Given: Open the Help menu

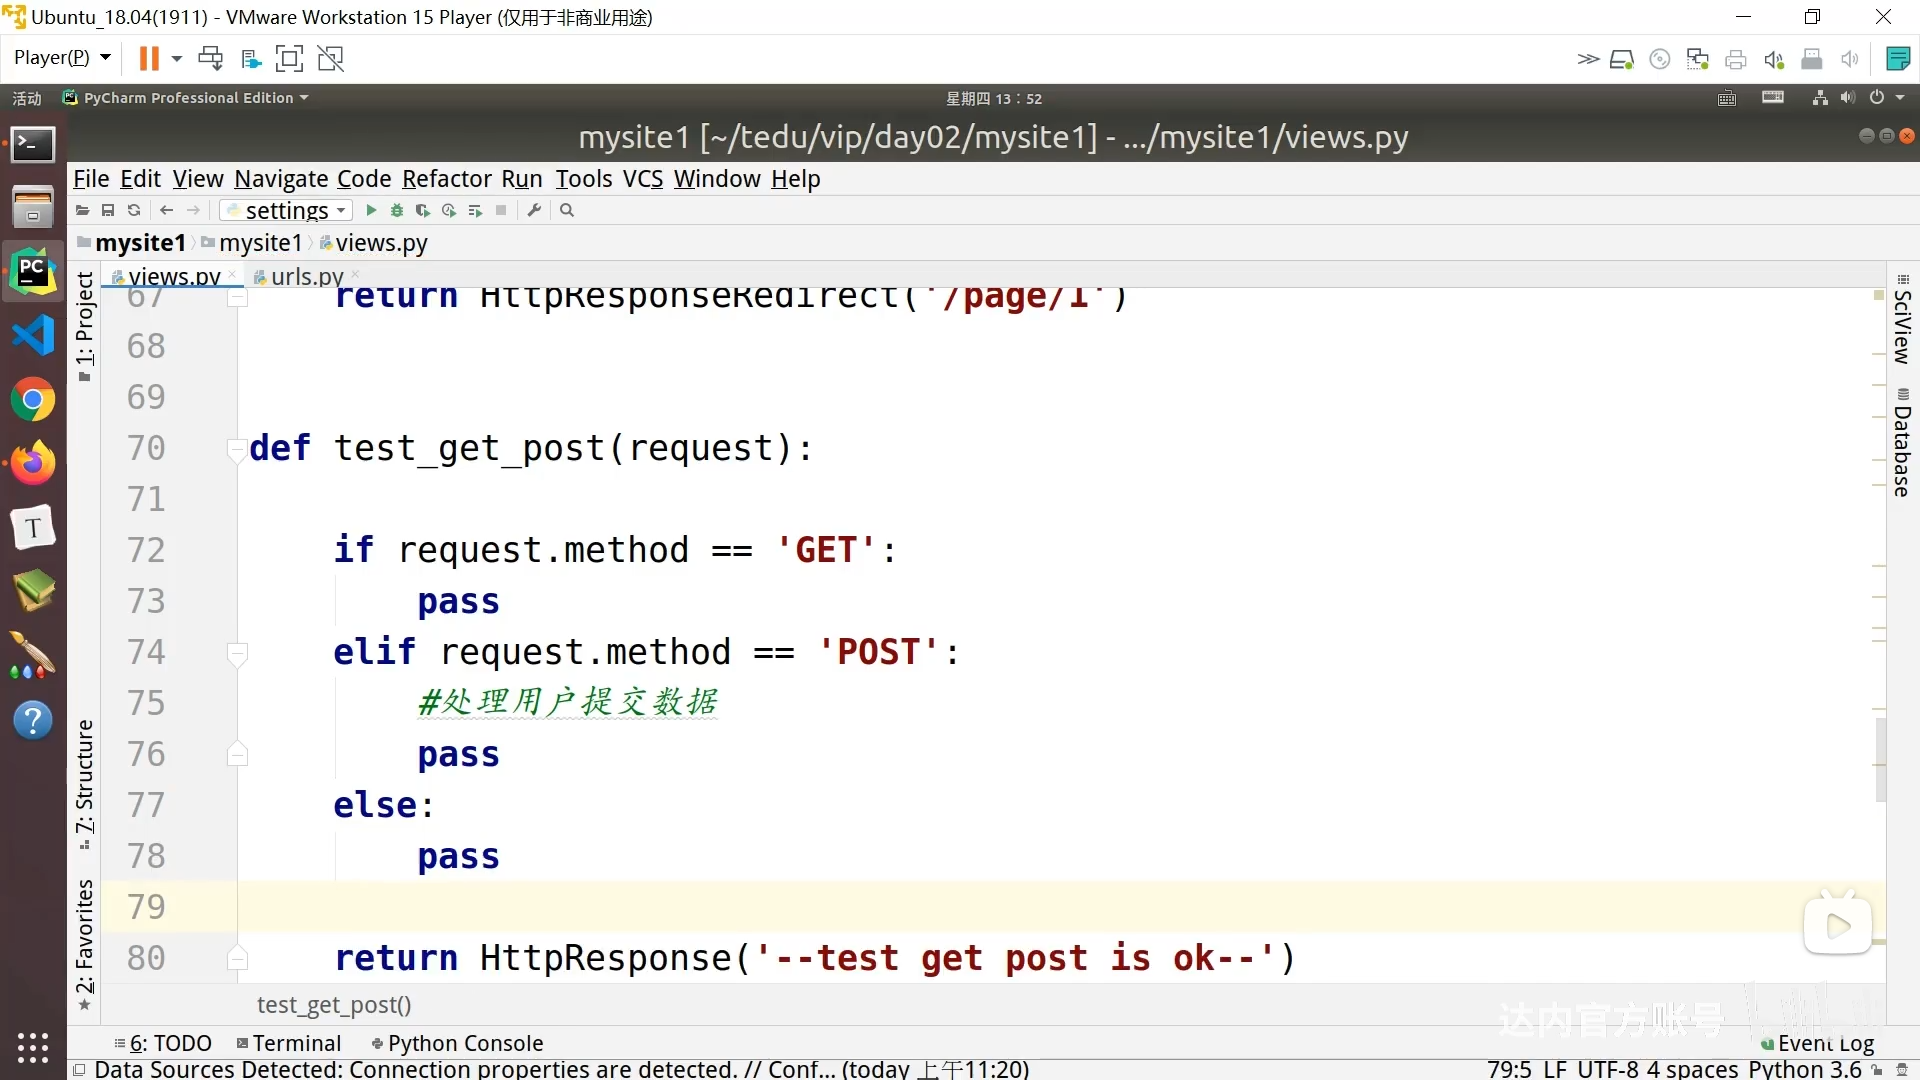Looking at the screenshot, I should pyautogui.click(x=796, y=179).
